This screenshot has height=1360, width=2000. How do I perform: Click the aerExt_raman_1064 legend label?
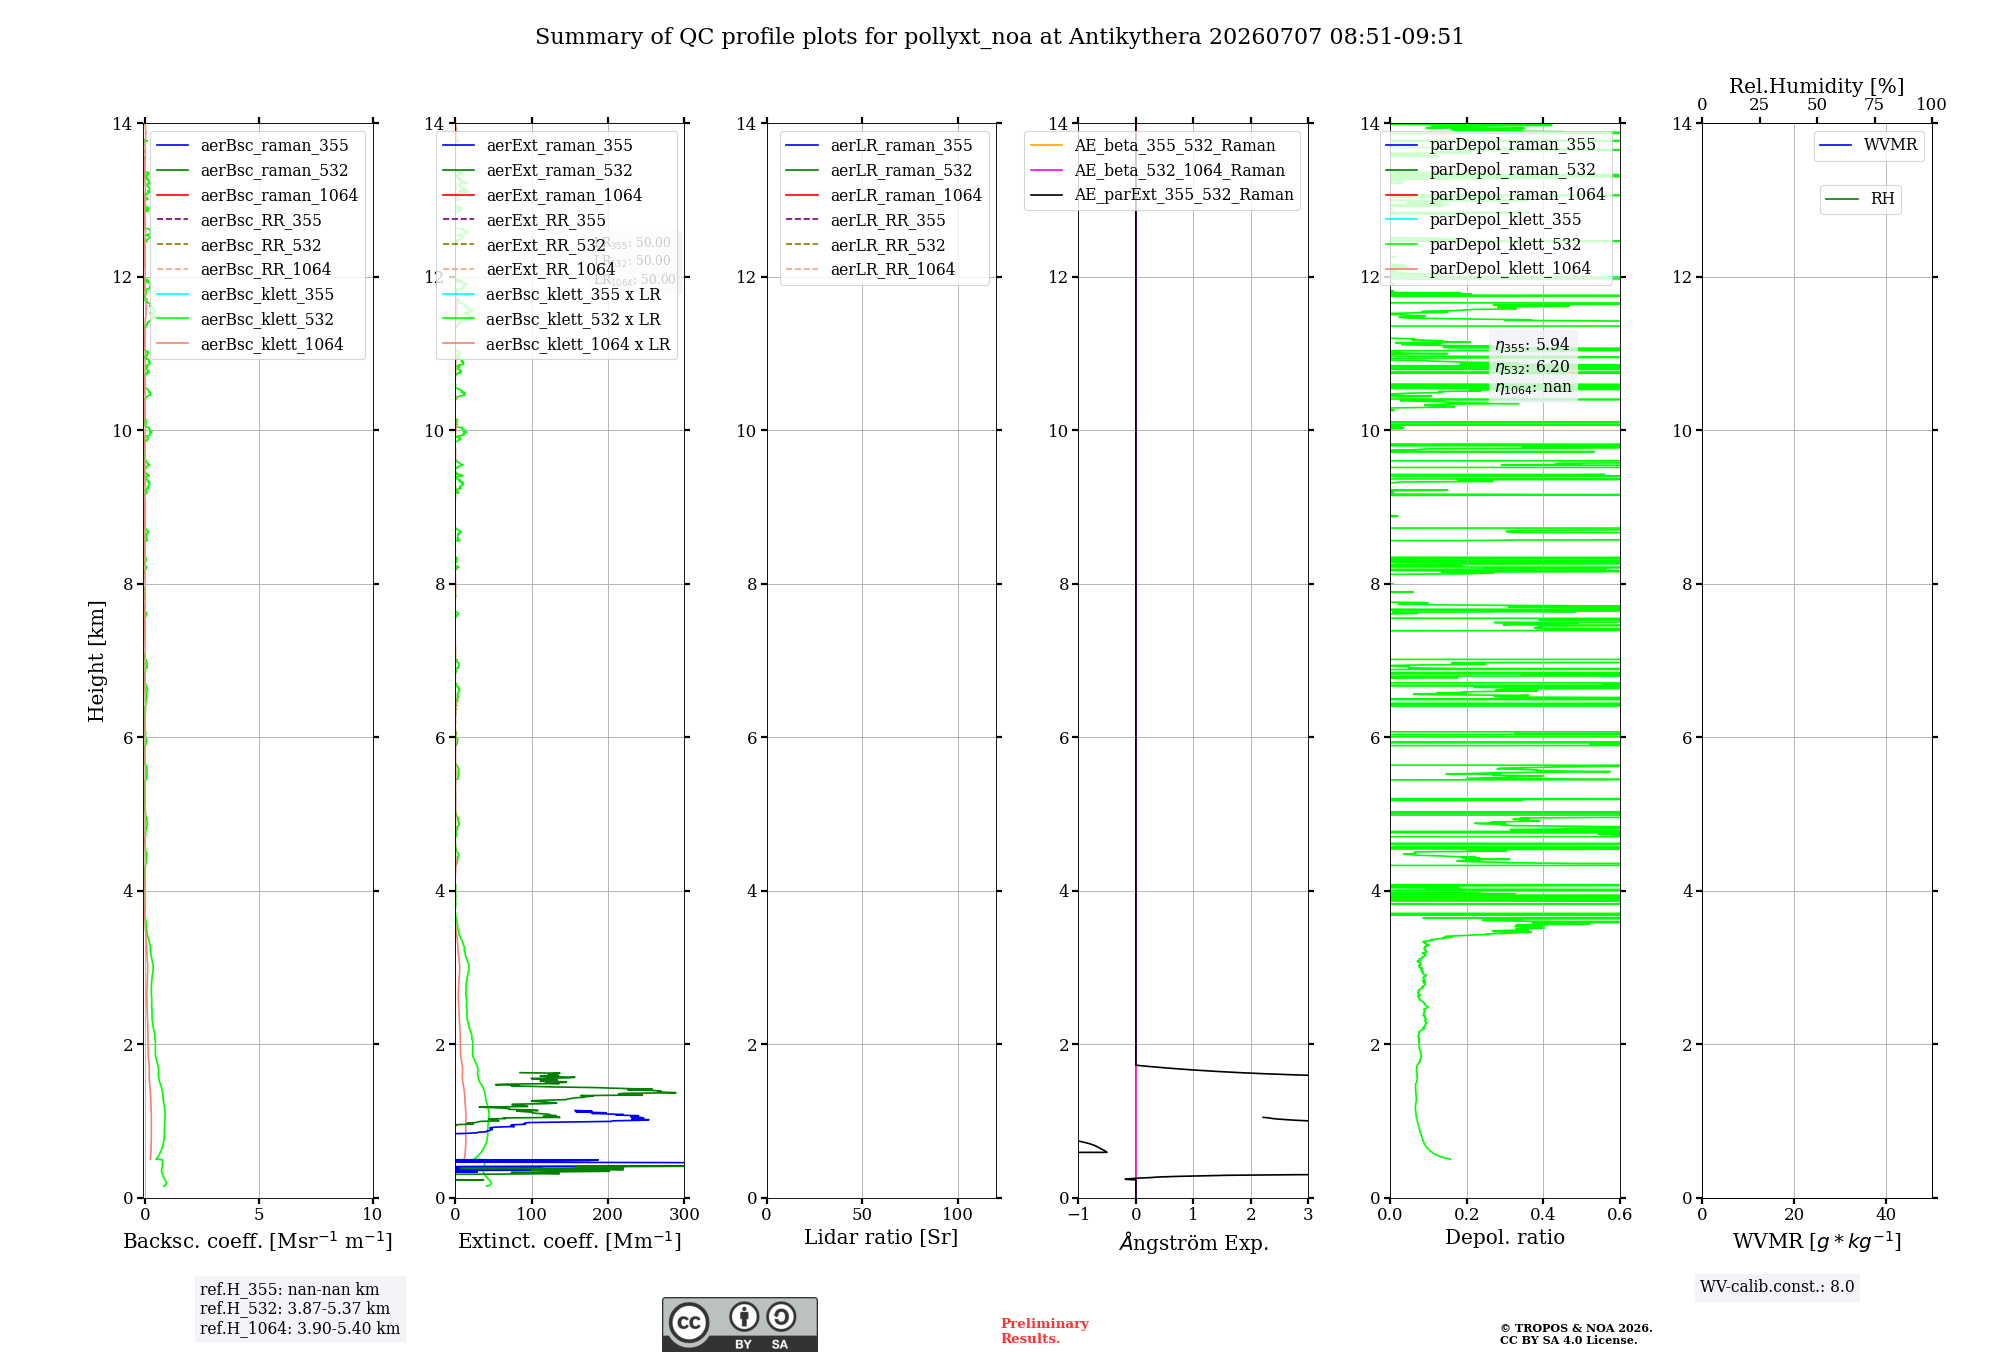(x=564, y=195)
